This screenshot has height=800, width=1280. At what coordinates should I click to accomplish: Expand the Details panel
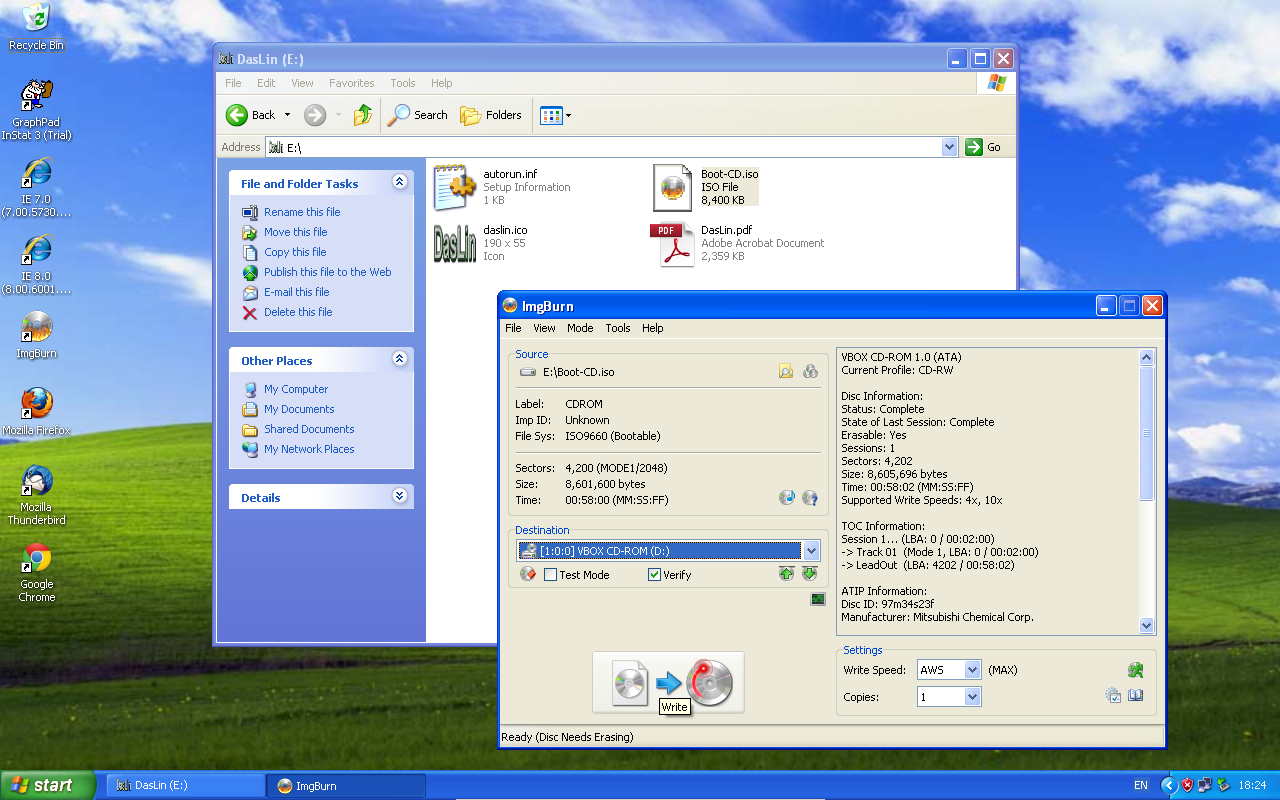coord(400,496)
